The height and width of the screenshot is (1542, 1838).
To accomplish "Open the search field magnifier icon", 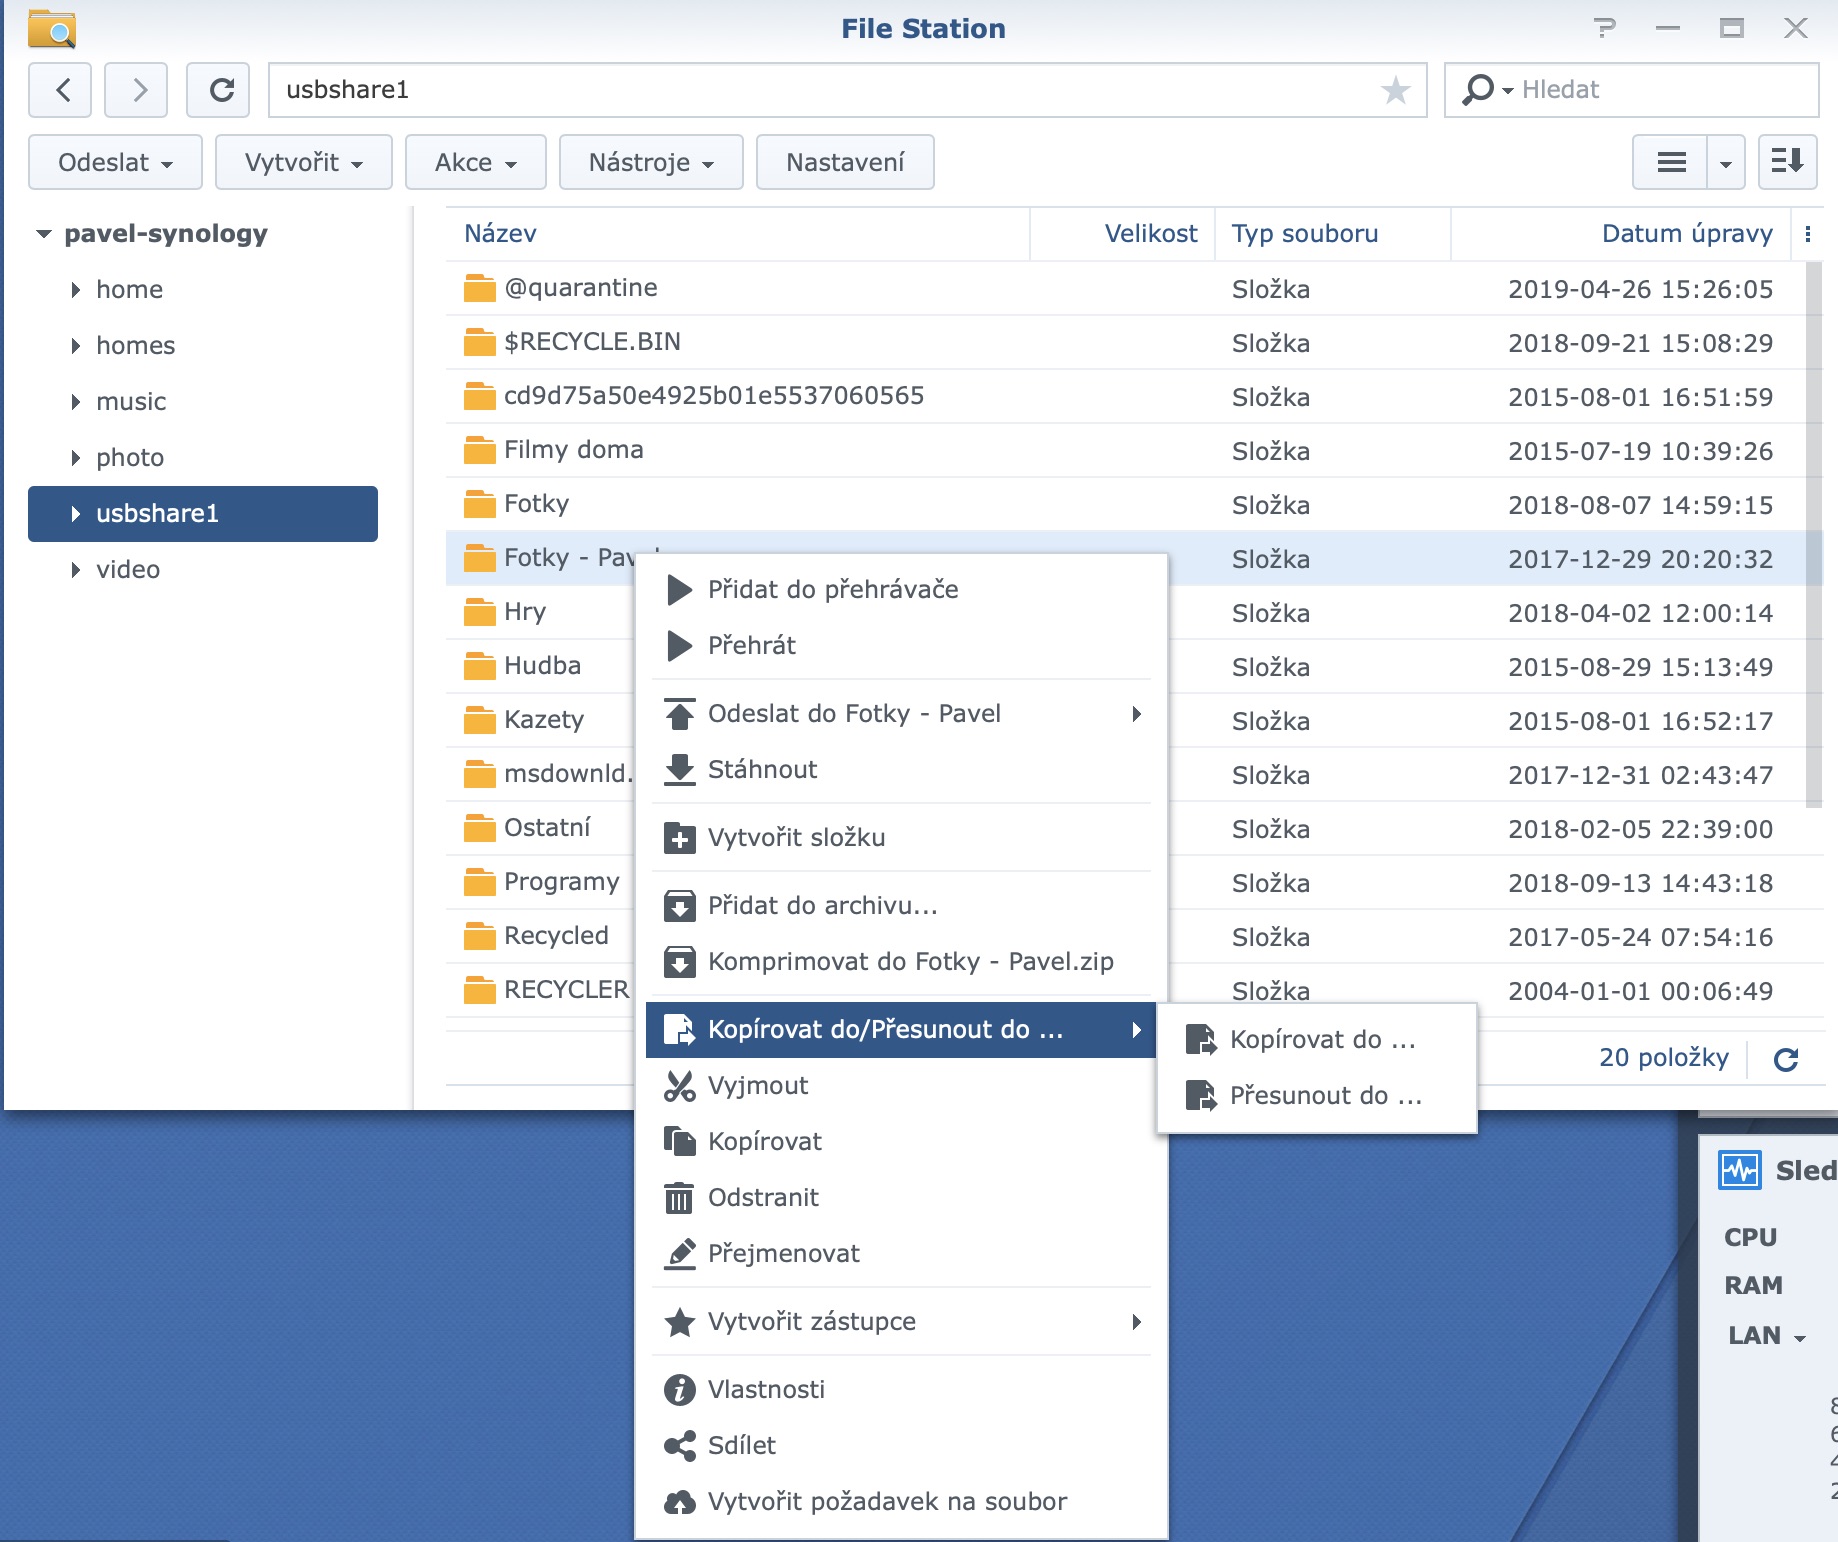I will point(1479,89).
